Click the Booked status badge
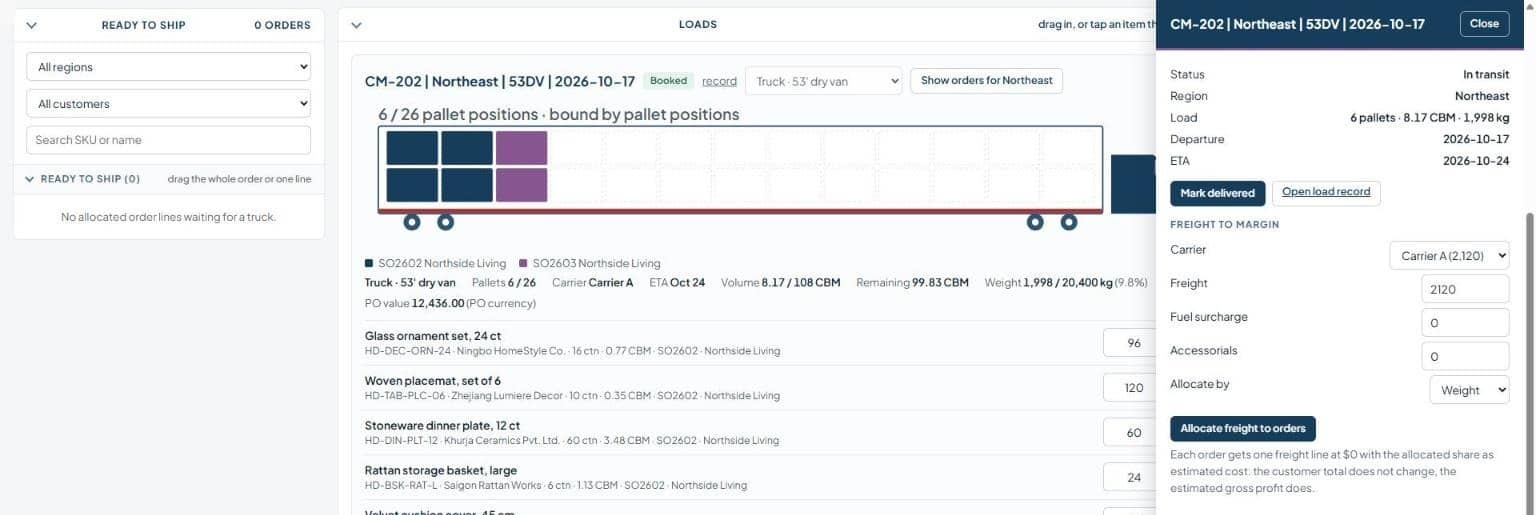The height and width of the screenshot is (515, 1536). coord(668,81)
